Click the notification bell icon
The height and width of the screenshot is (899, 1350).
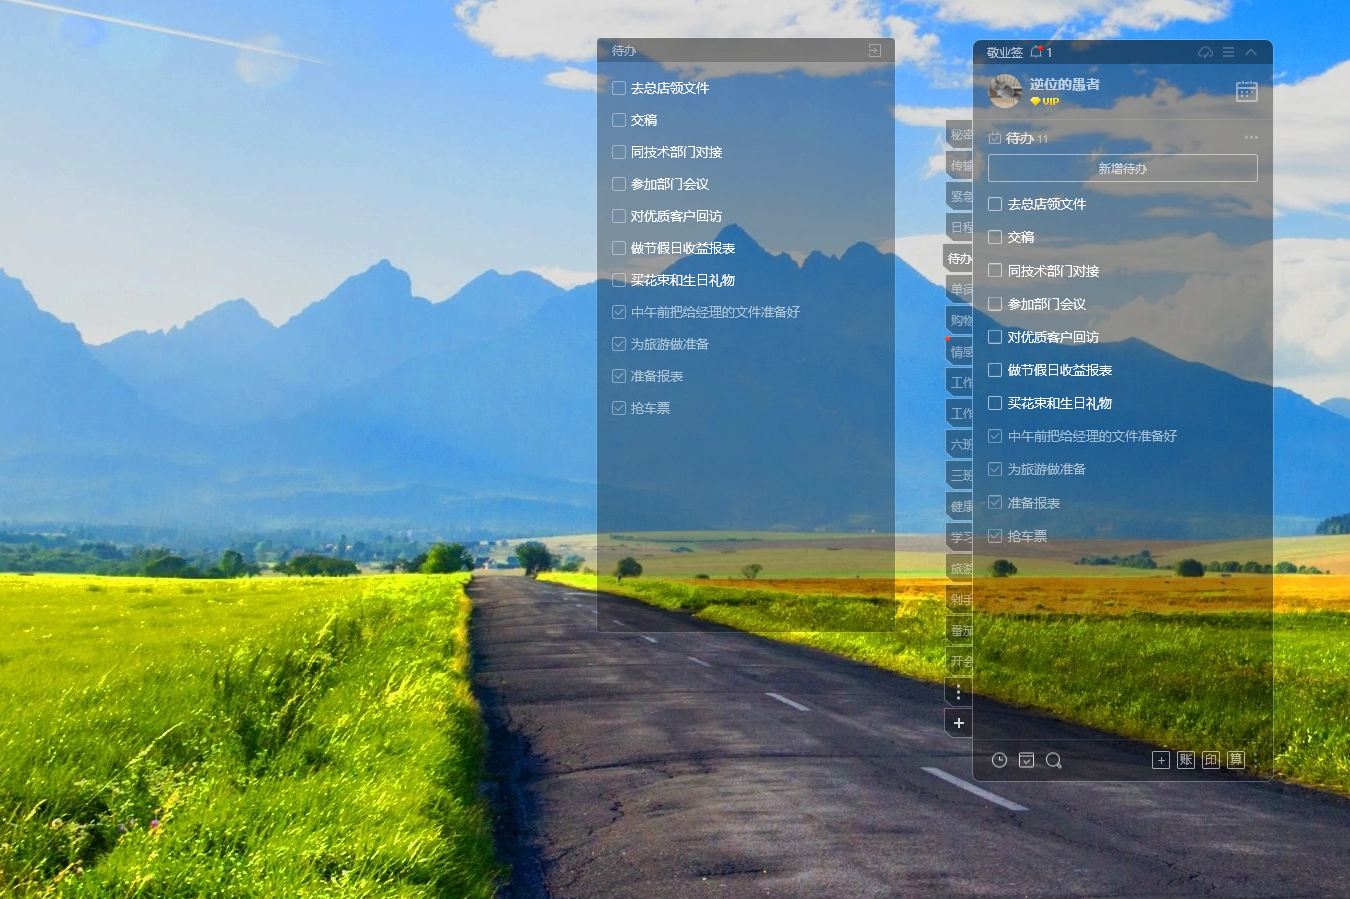[x=1037, y=52]
